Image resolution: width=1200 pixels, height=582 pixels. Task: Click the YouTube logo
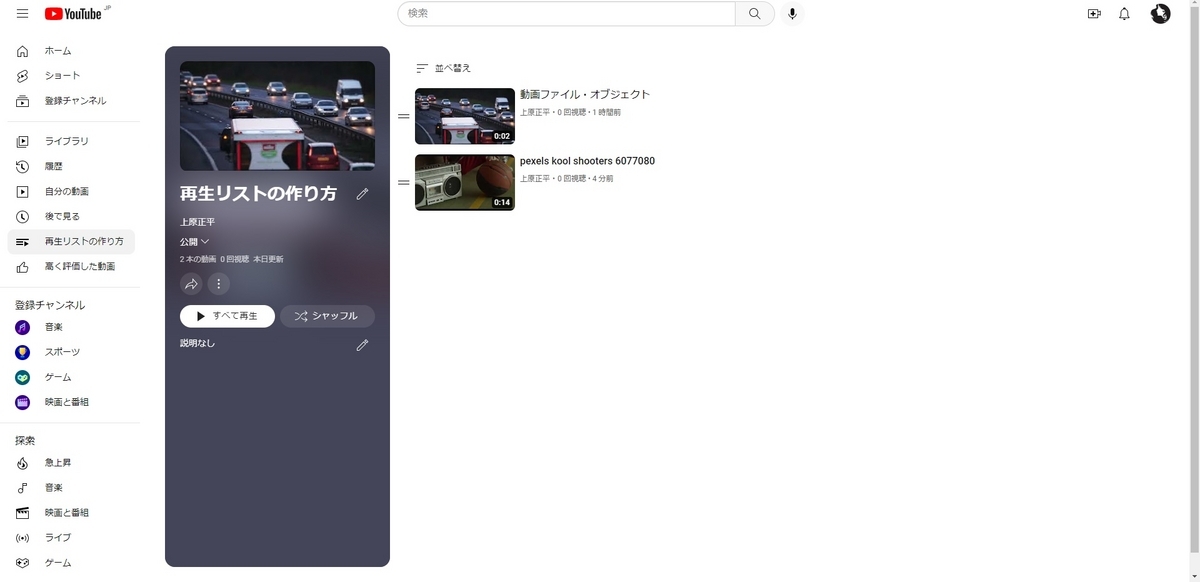[70, 14]
